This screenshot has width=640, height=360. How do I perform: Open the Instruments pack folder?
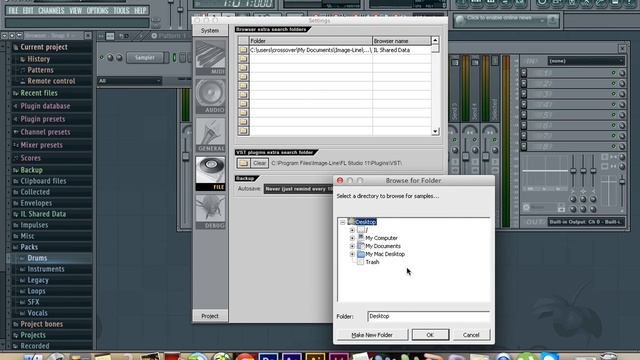click(46, 269)
